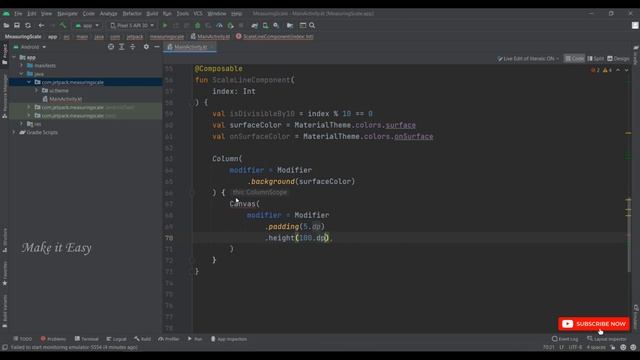Open the App Inspection tool window

click(x=229, y=339)
